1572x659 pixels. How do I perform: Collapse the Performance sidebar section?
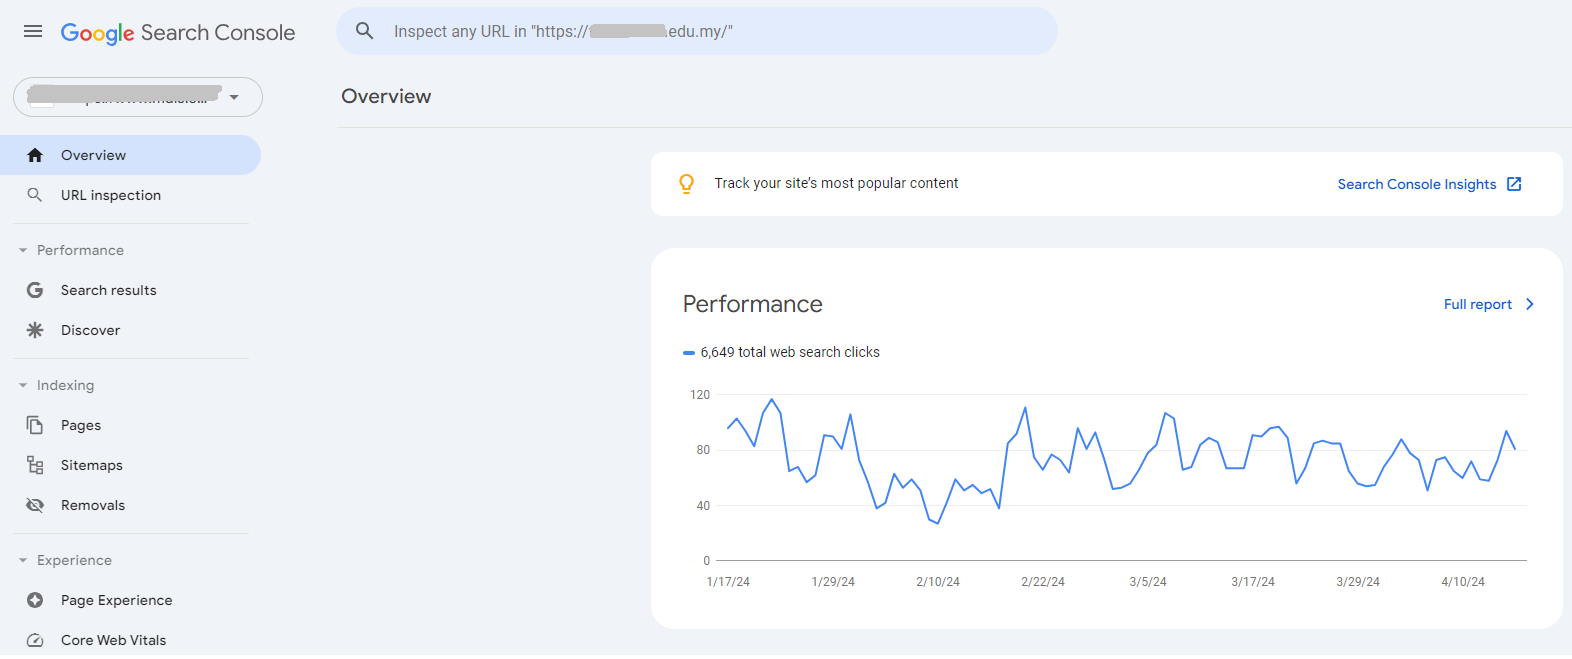[23, 250]
